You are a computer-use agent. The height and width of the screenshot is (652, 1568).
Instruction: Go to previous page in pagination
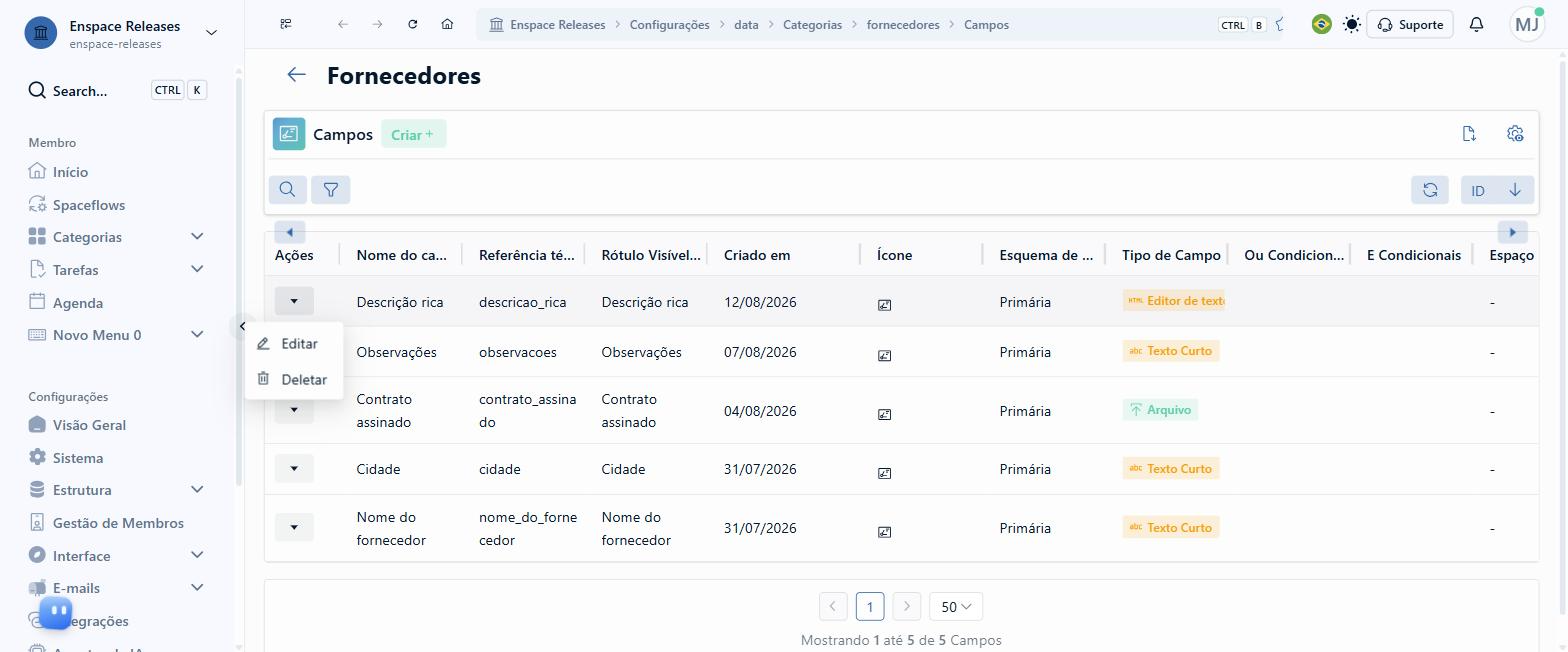[833, 606]
